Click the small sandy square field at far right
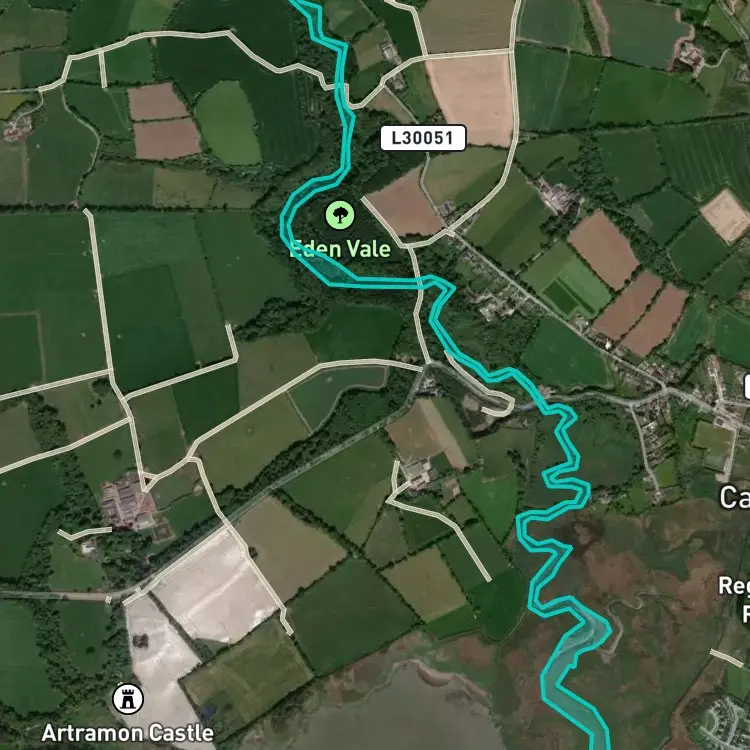Screen dimensions: 750x750 point(726,215)
